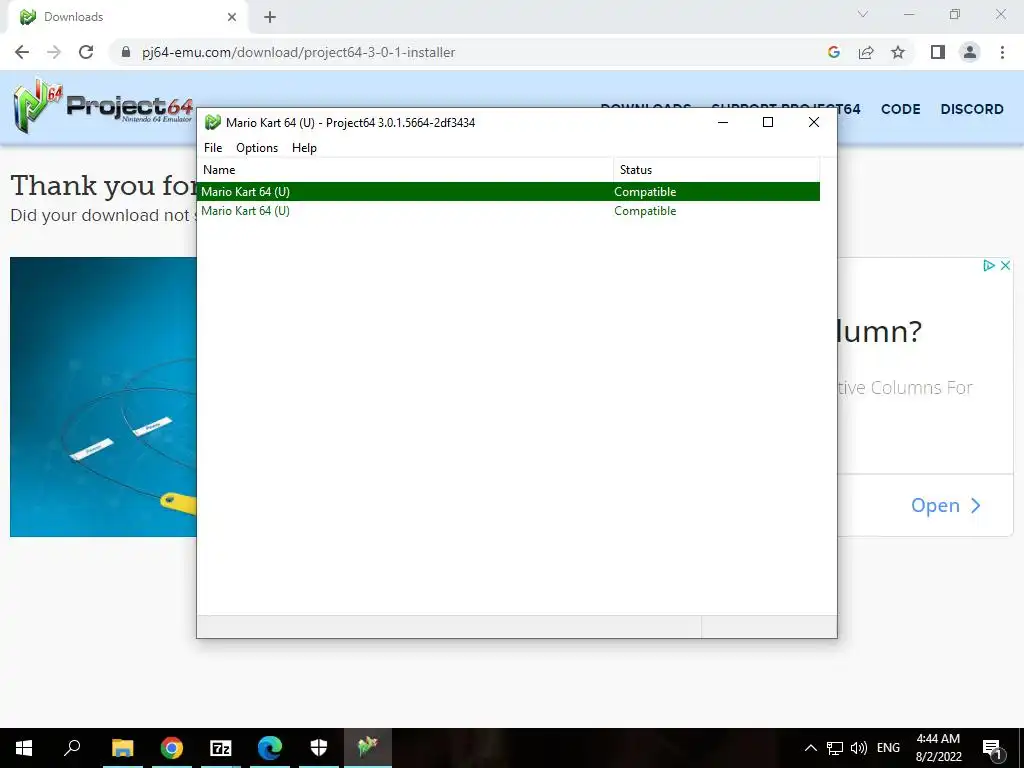Click the Project64 taskbar icon
Image resolution: width=1024 pixels, height=768 pixels.
point(368,748)
